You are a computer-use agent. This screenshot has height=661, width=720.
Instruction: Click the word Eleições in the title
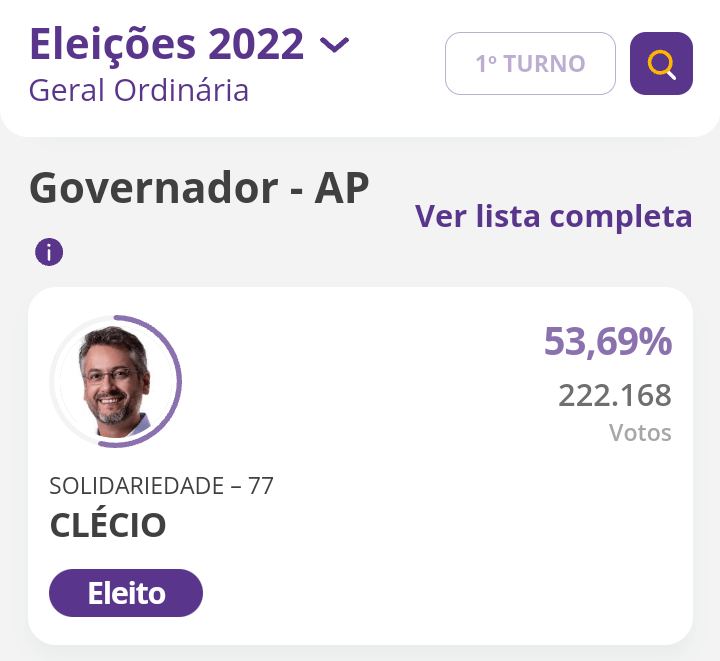click(x=111, y=44)
